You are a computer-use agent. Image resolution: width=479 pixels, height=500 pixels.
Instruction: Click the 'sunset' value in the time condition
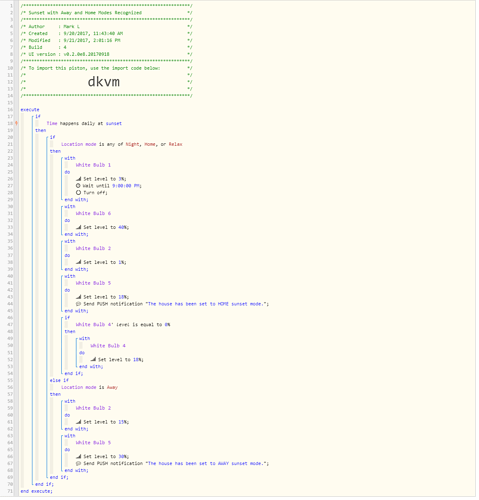coord(114,124)
